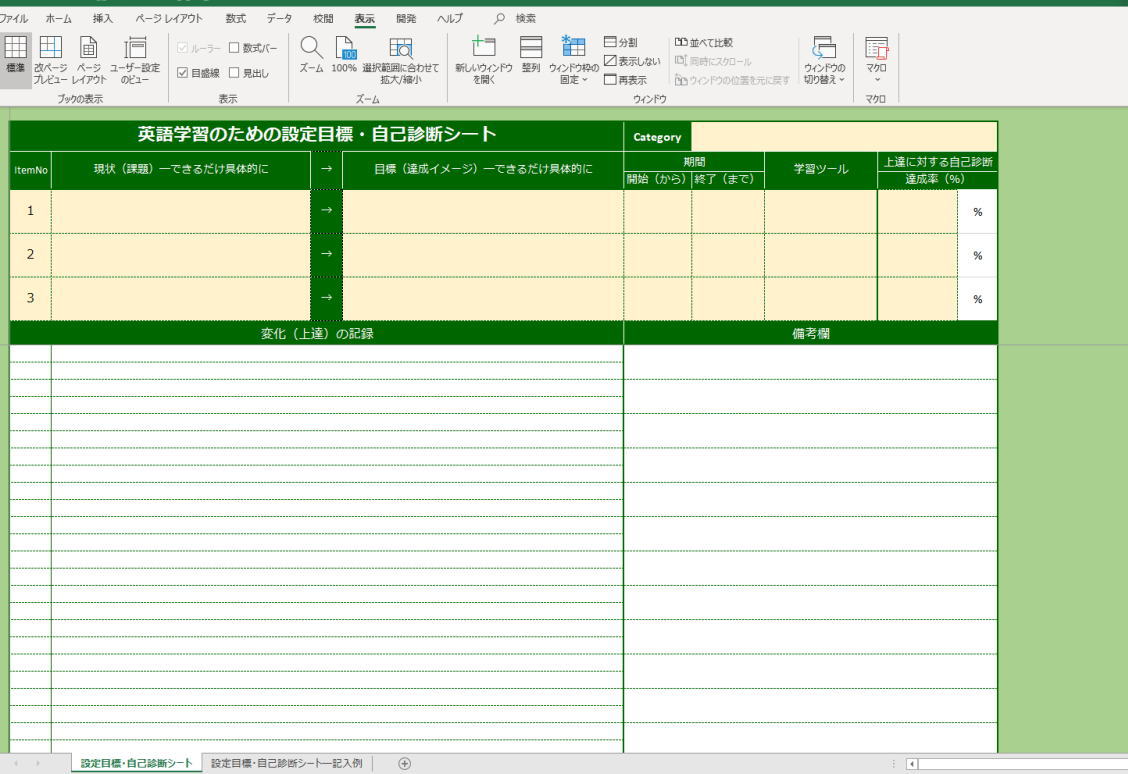Click the search magnifier icon beside 検索
1128x774 pixels.
500,18
